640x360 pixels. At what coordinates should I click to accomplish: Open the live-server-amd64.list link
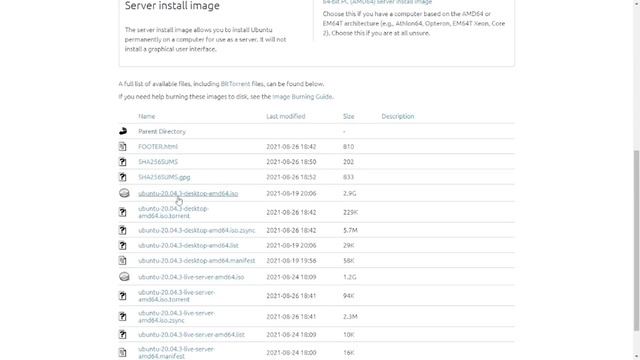coord(191,334)
